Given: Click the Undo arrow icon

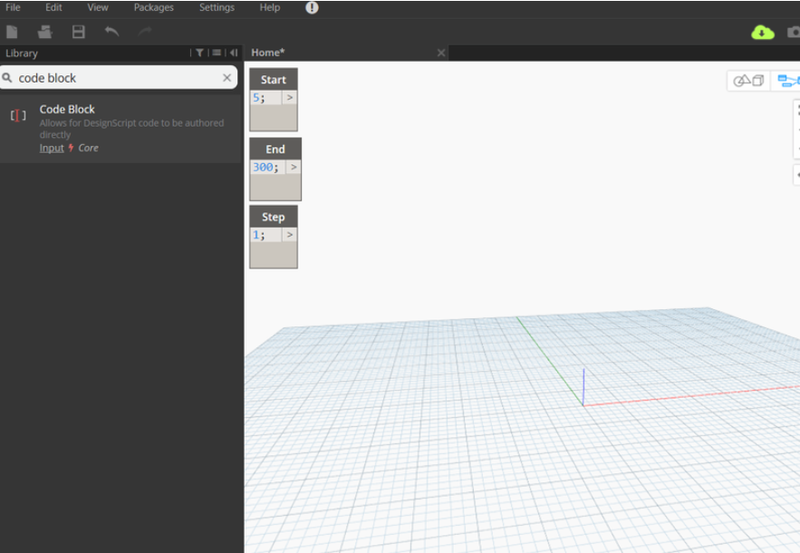Looking at the screenshot, I should point(112,32).
